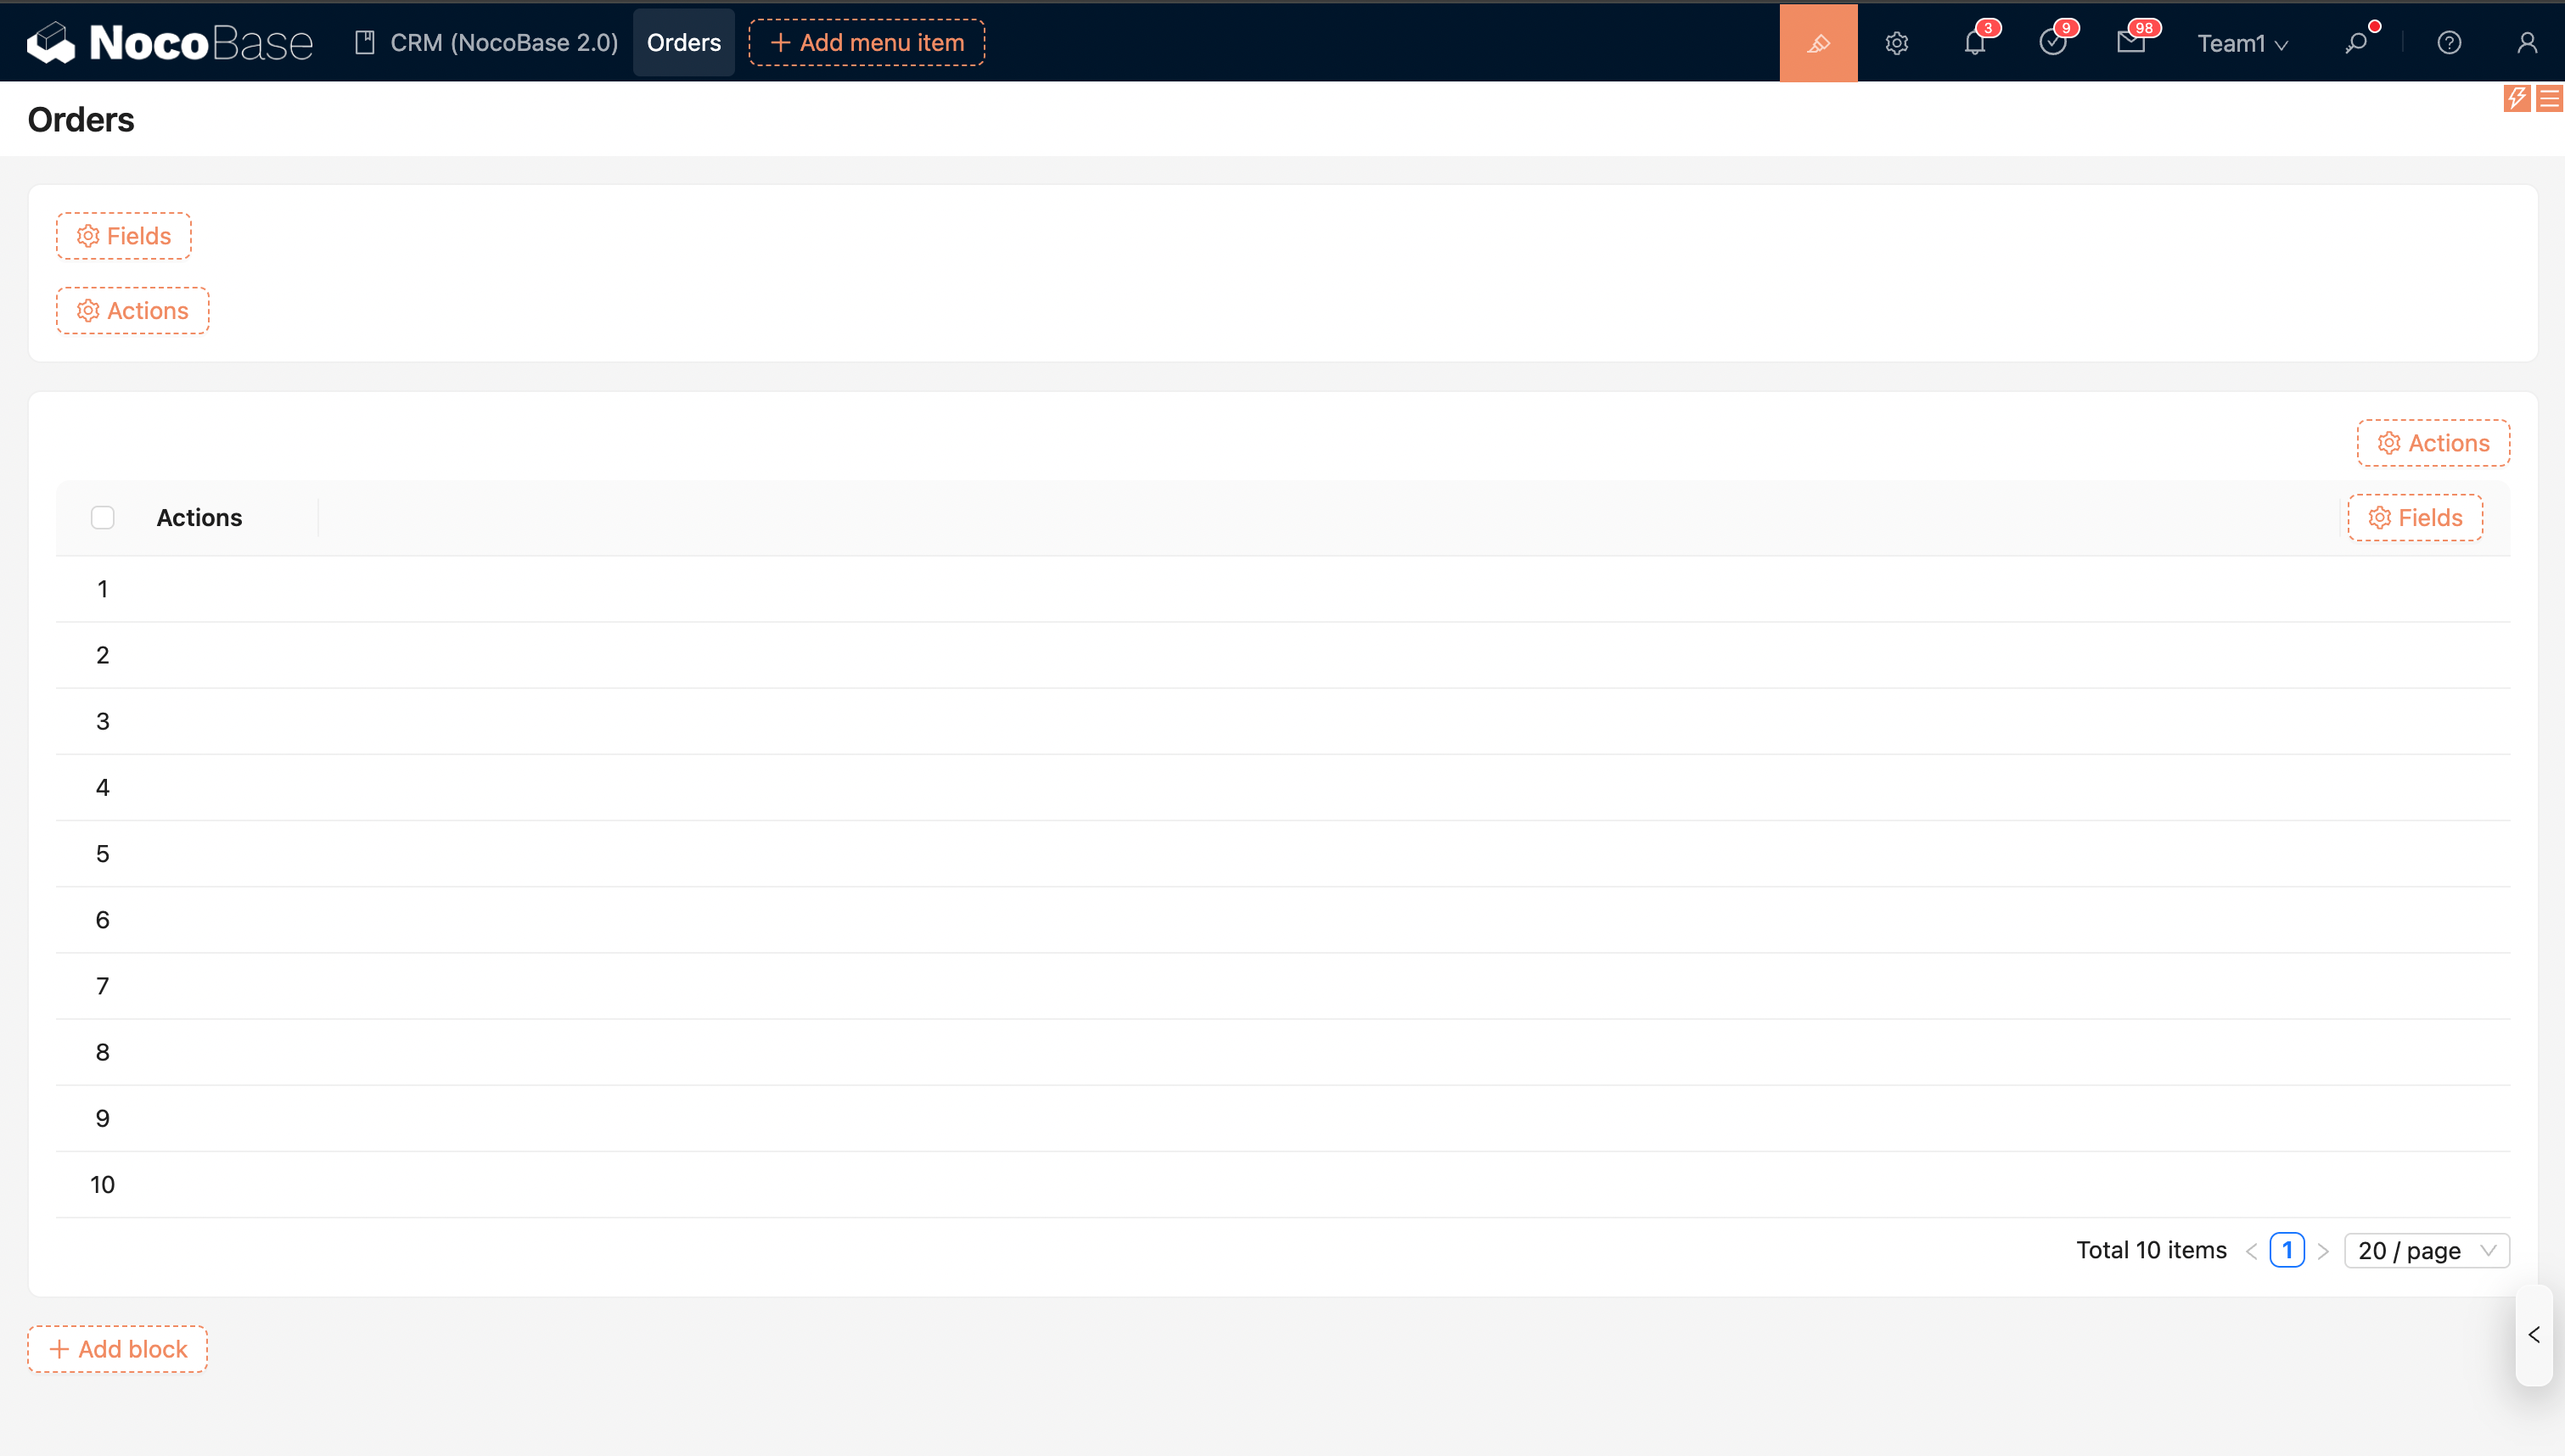Click the Add menu item button
2565x1456 pixels.
point(866,43)
